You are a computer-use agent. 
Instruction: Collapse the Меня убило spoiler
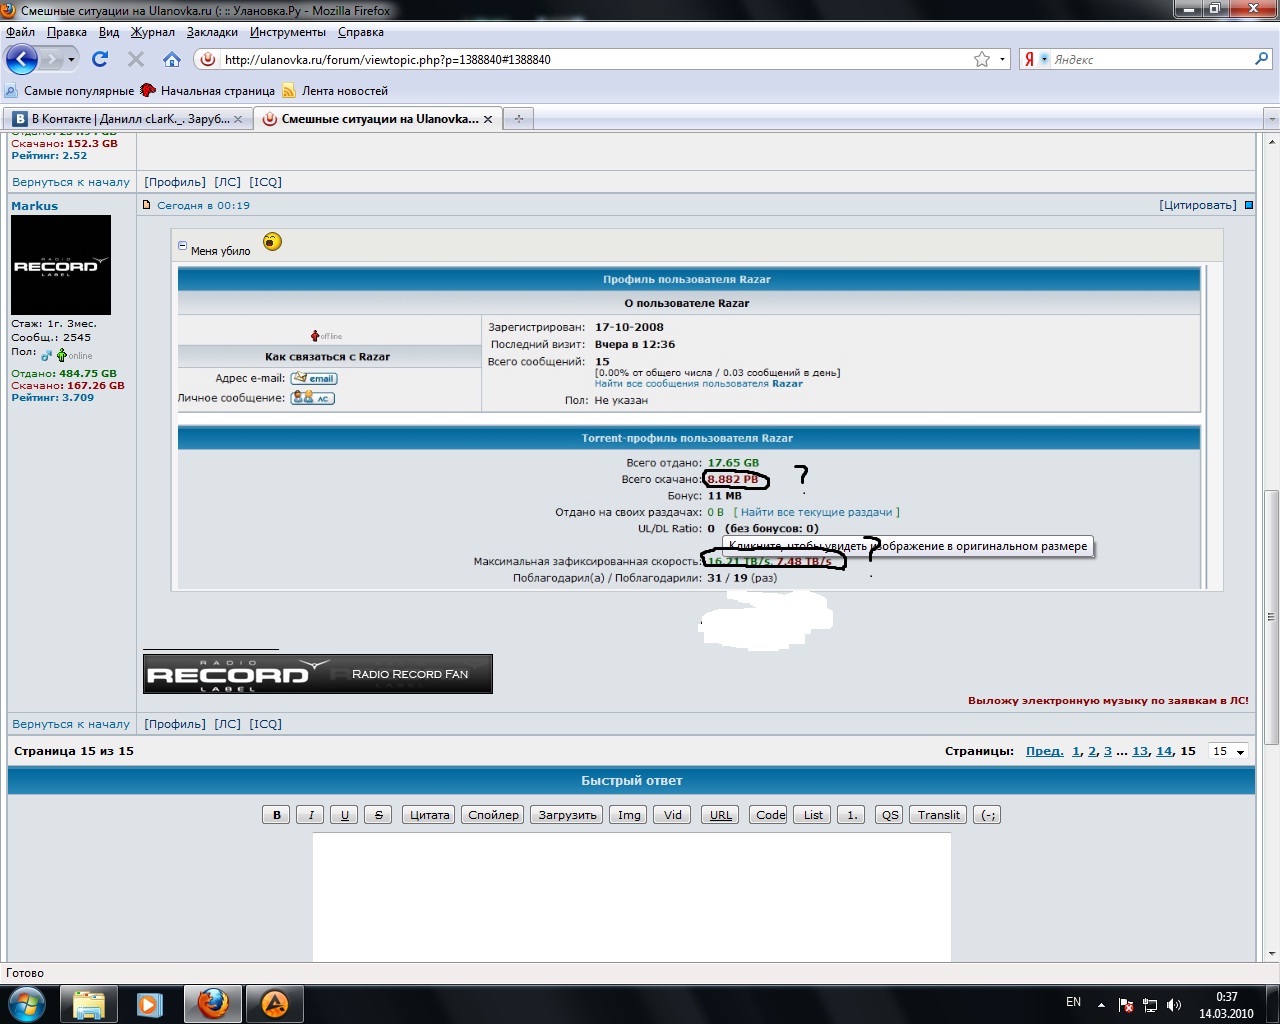[182, 245]
